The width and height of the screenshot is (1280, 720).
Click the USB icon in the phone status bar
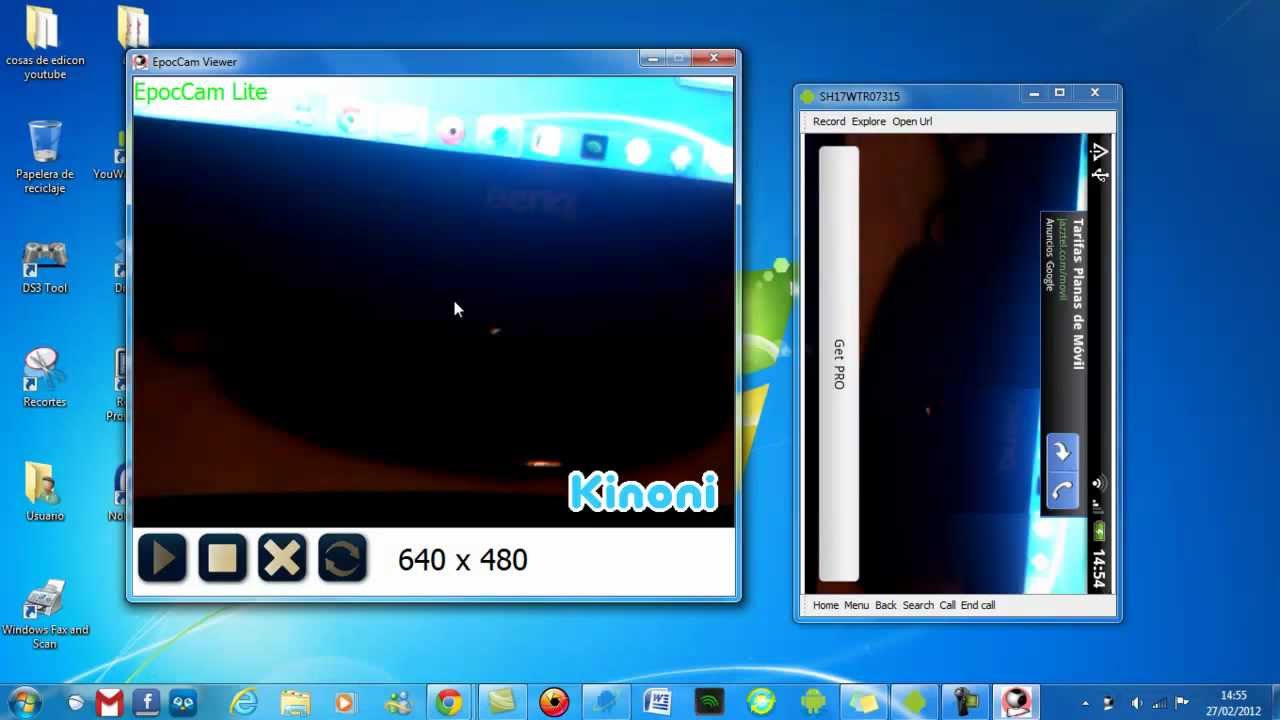tap(1100, 175)
